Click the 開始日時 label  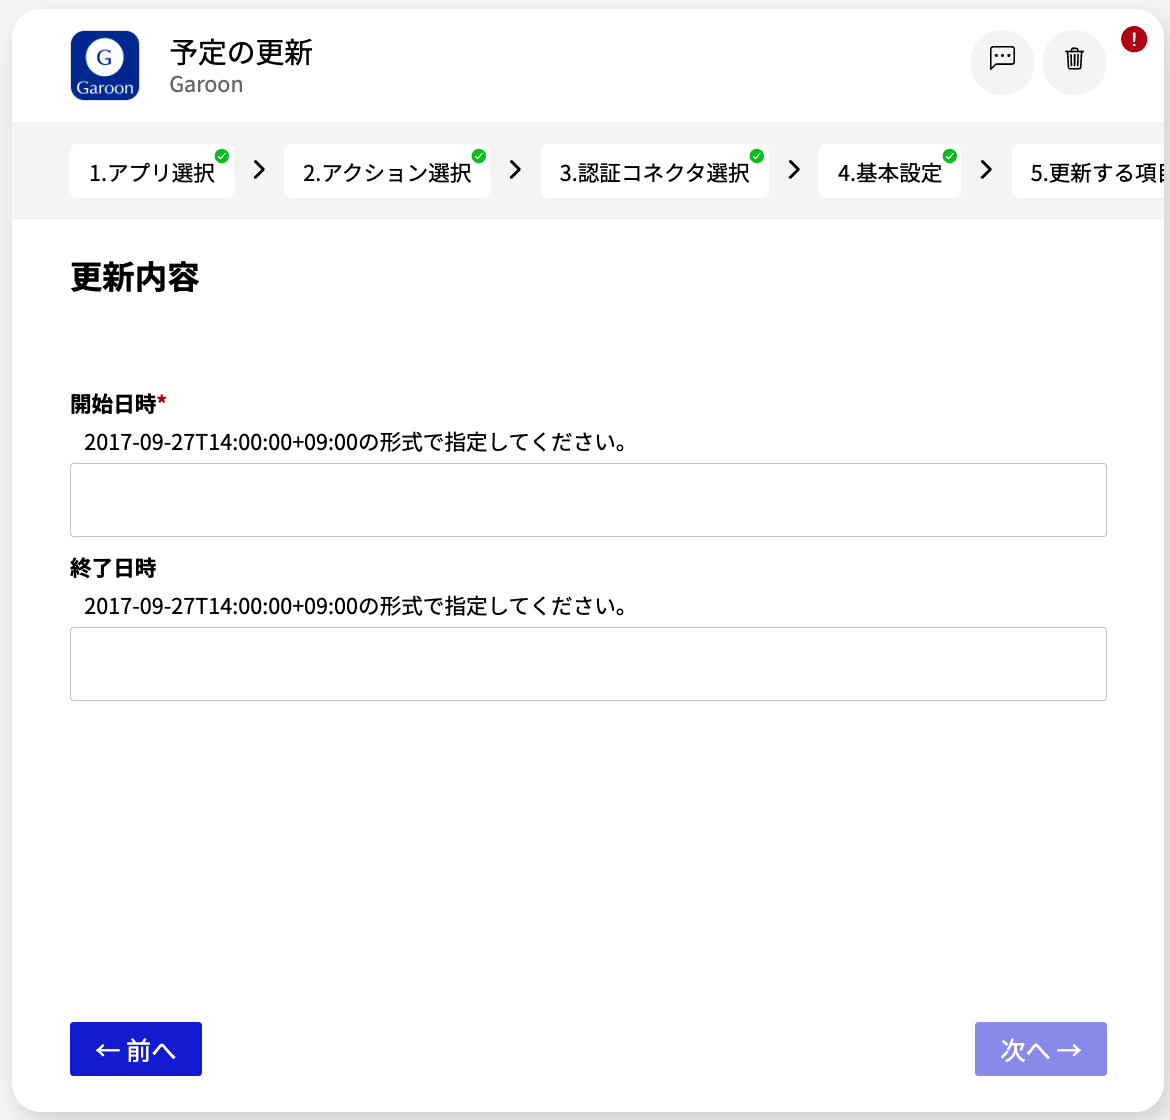[x=113, y=404]
